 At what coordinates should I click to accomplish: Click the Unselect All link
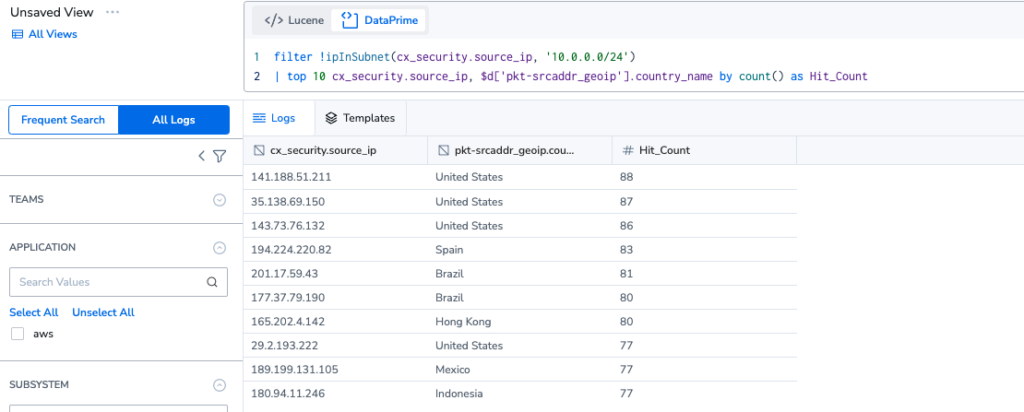point(103,312)
